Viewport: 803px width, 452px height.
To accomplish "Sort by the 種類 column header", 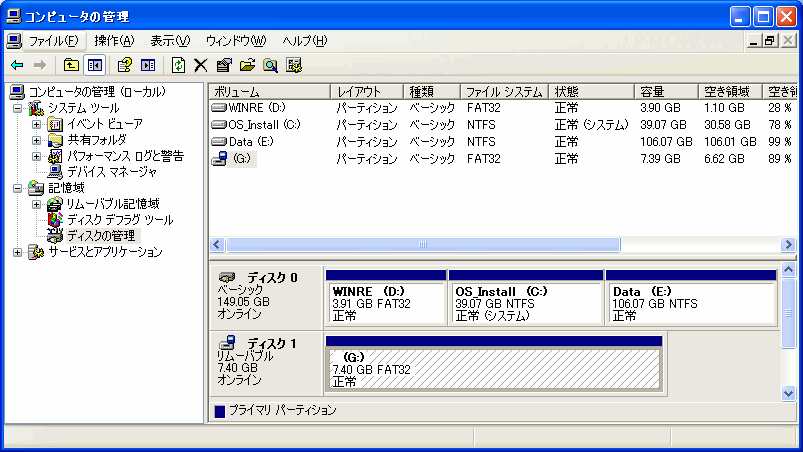I will 432,92.
